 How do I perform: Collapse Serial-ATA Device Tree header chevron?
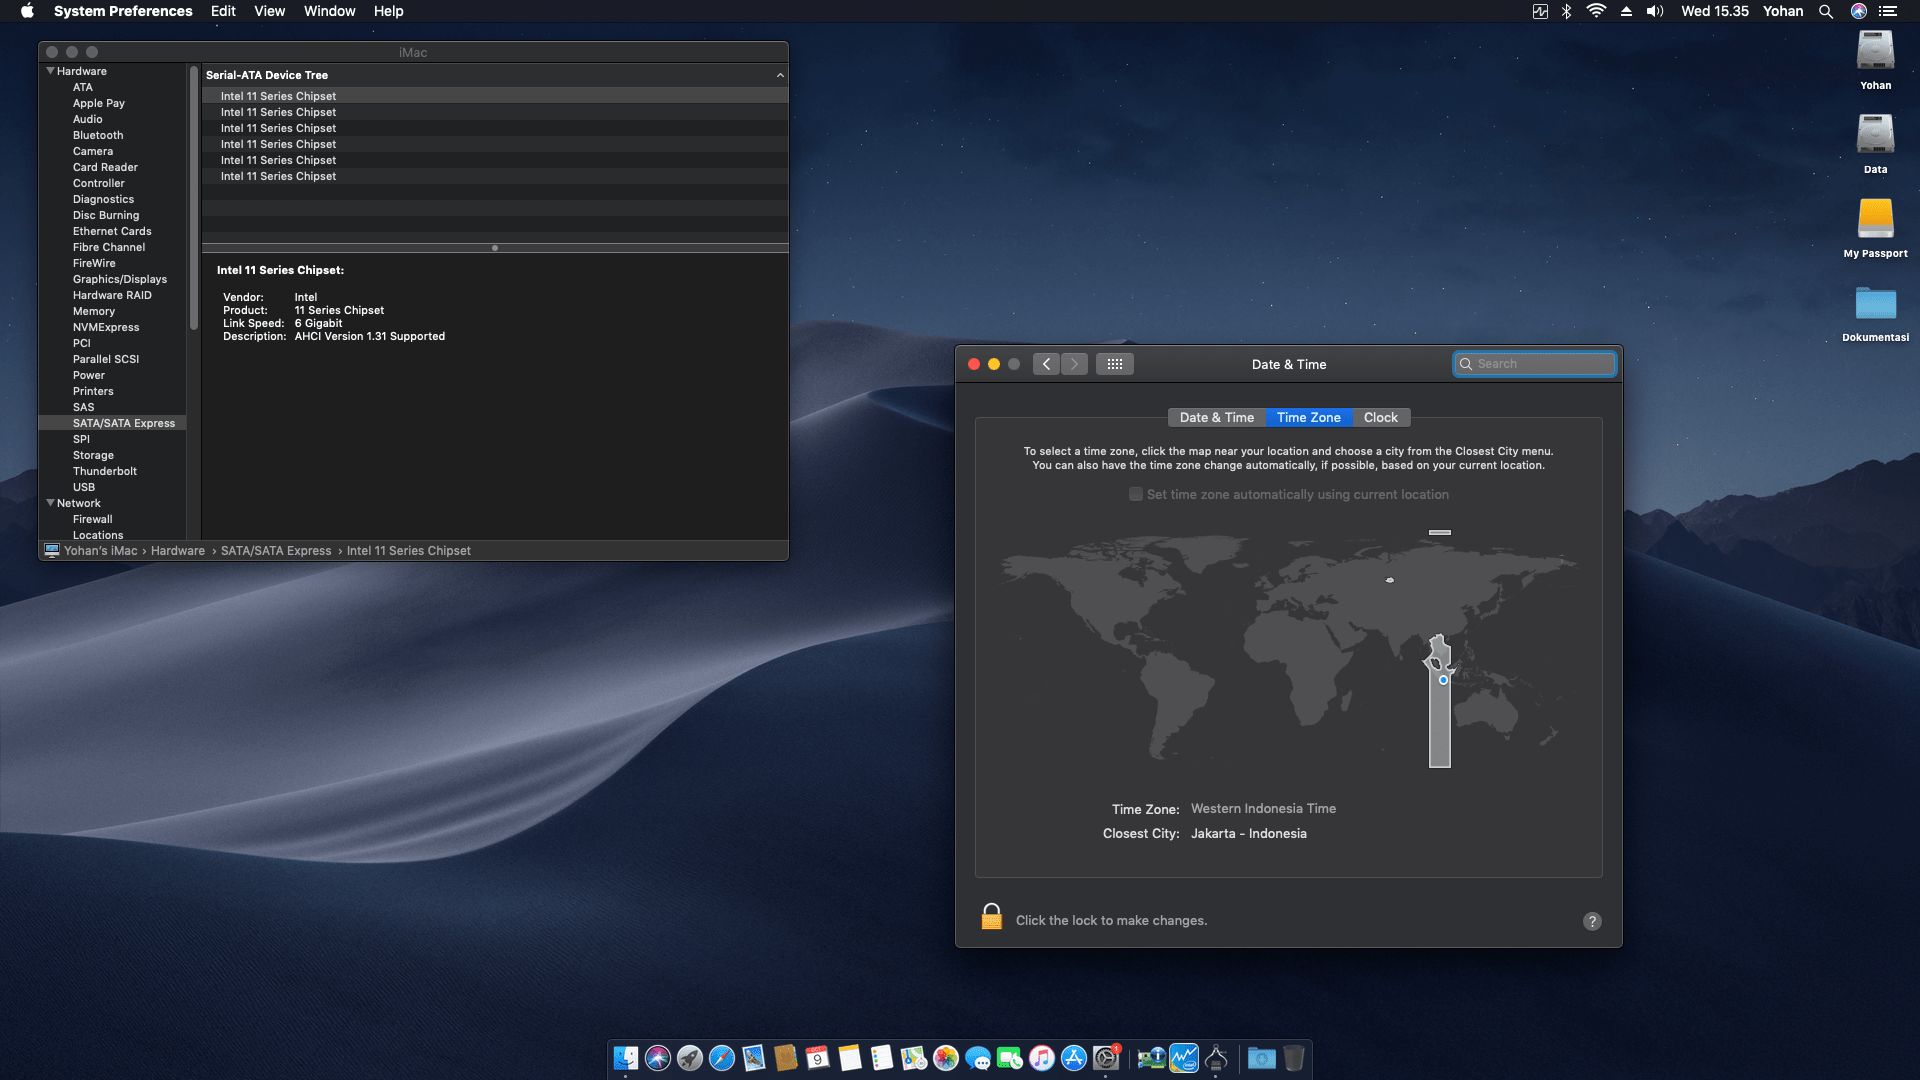pyautogui.click(x=780, y=75)
